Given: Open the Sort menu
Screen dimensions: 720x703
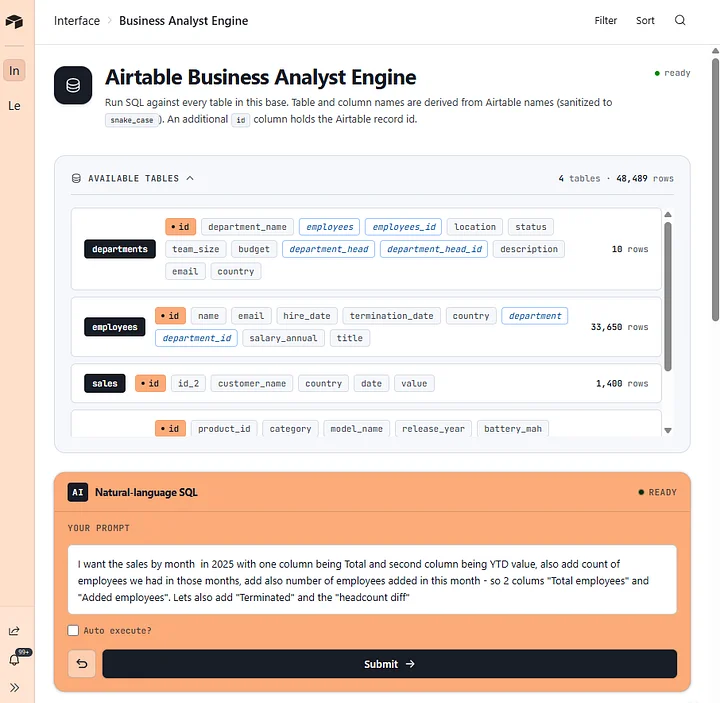Looking at the screenshot, I should point(645,20).
